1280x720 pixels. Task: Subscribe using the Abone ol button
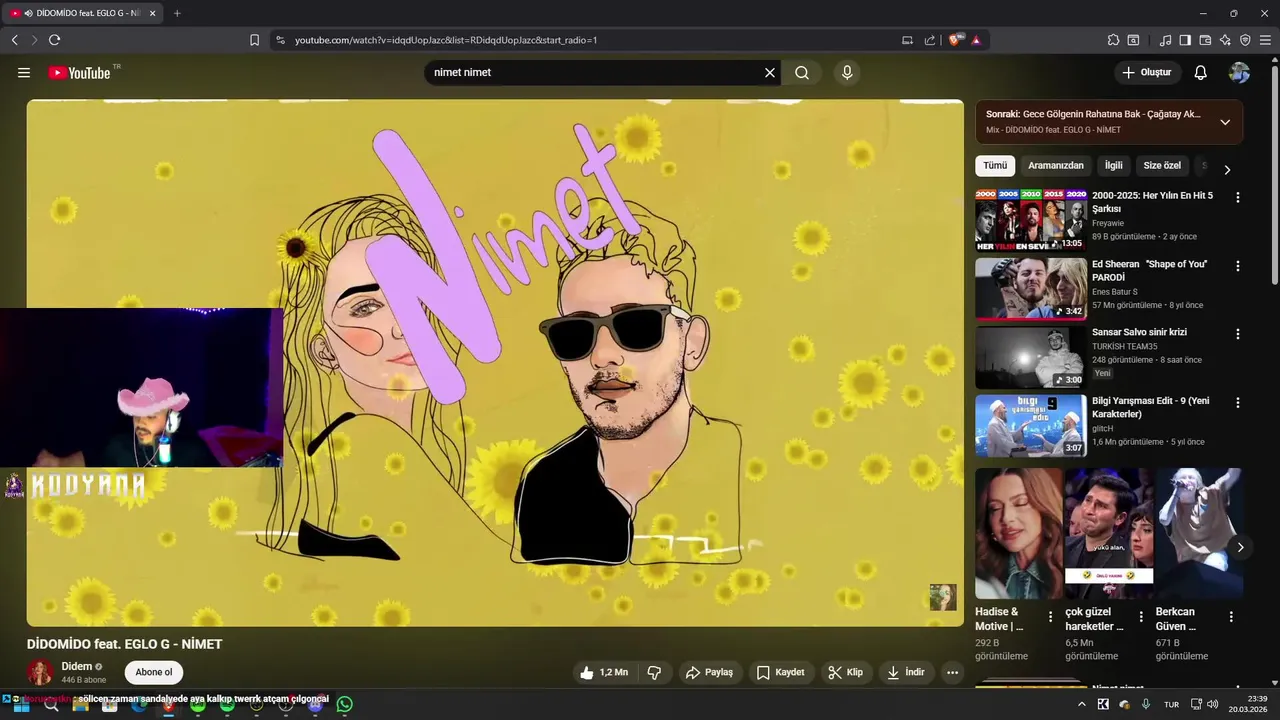[154, 672]
